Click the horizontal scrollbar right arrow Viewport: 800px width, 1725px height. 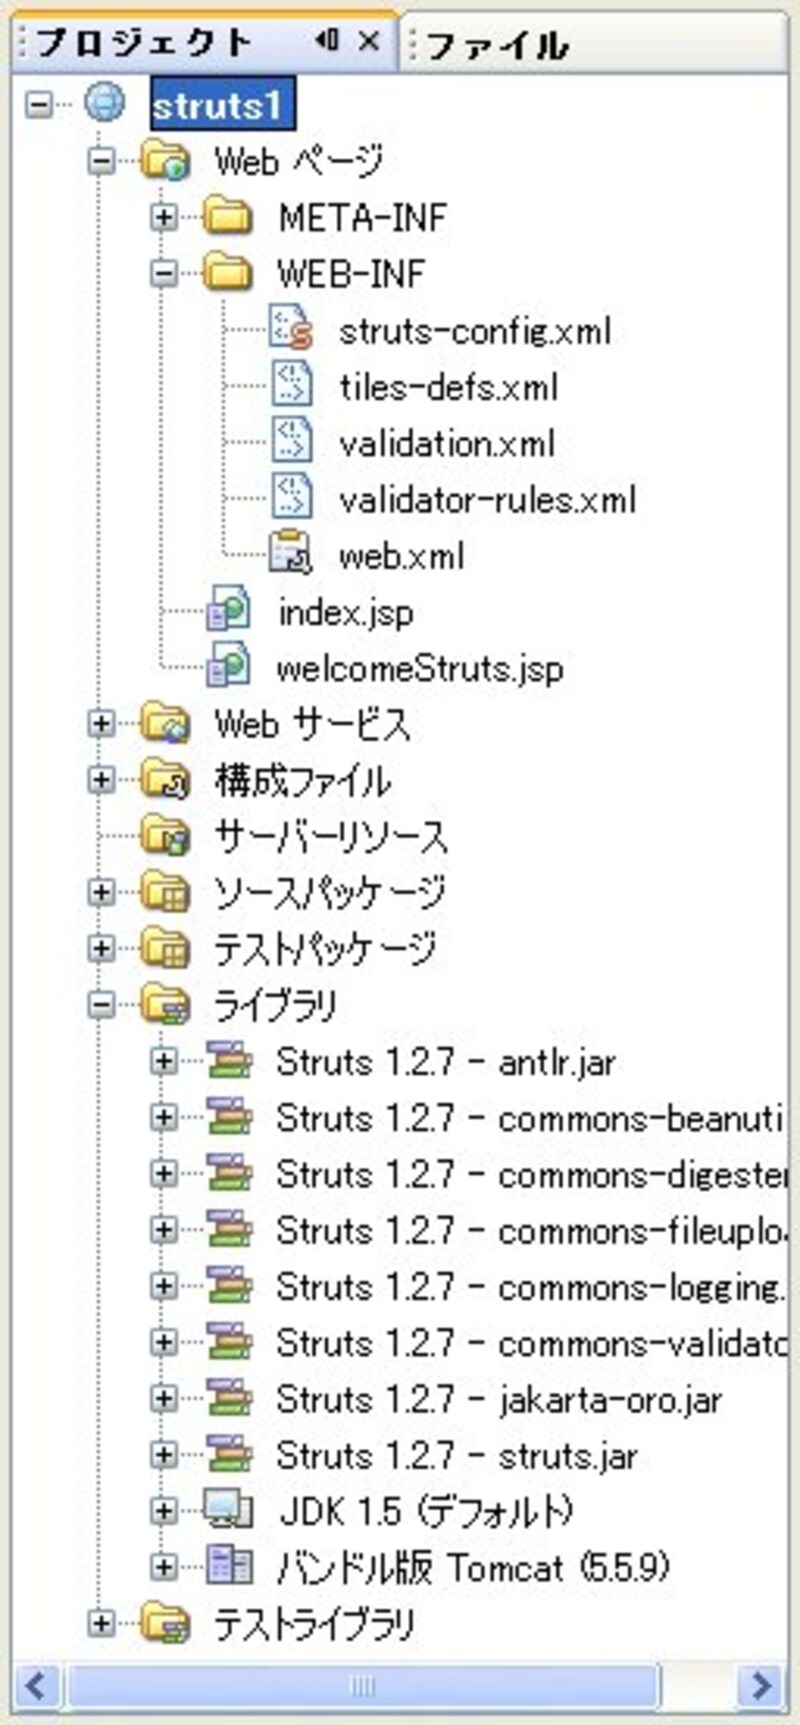click(x=762, y=1686)
